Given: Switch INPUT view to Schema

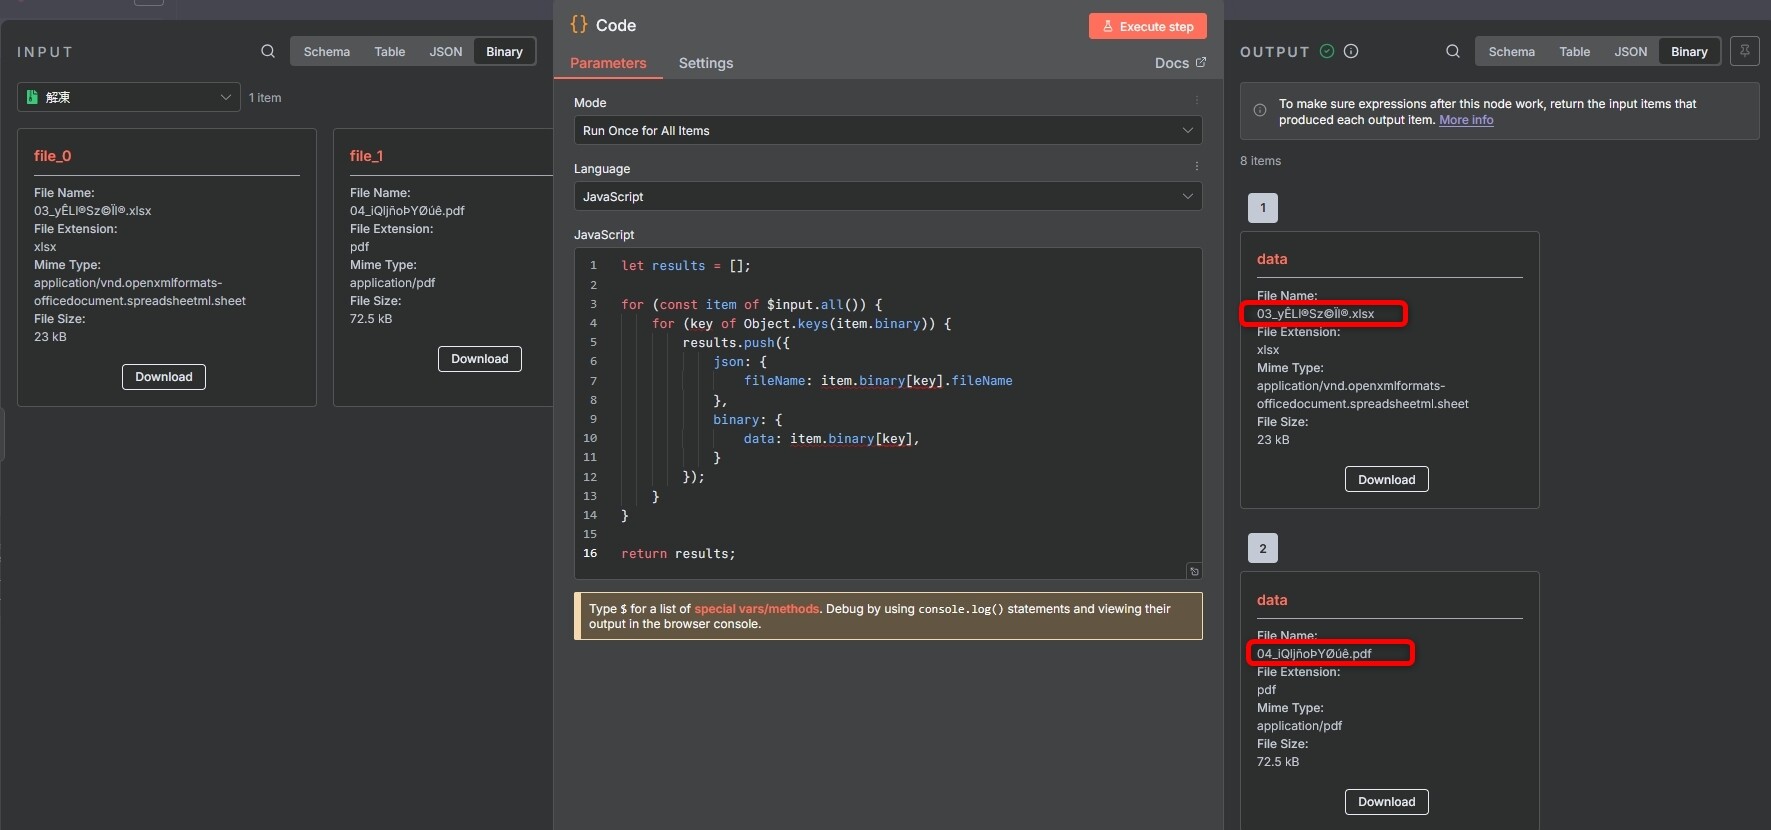Looking at the screenshot, I should tap(326, 51).
